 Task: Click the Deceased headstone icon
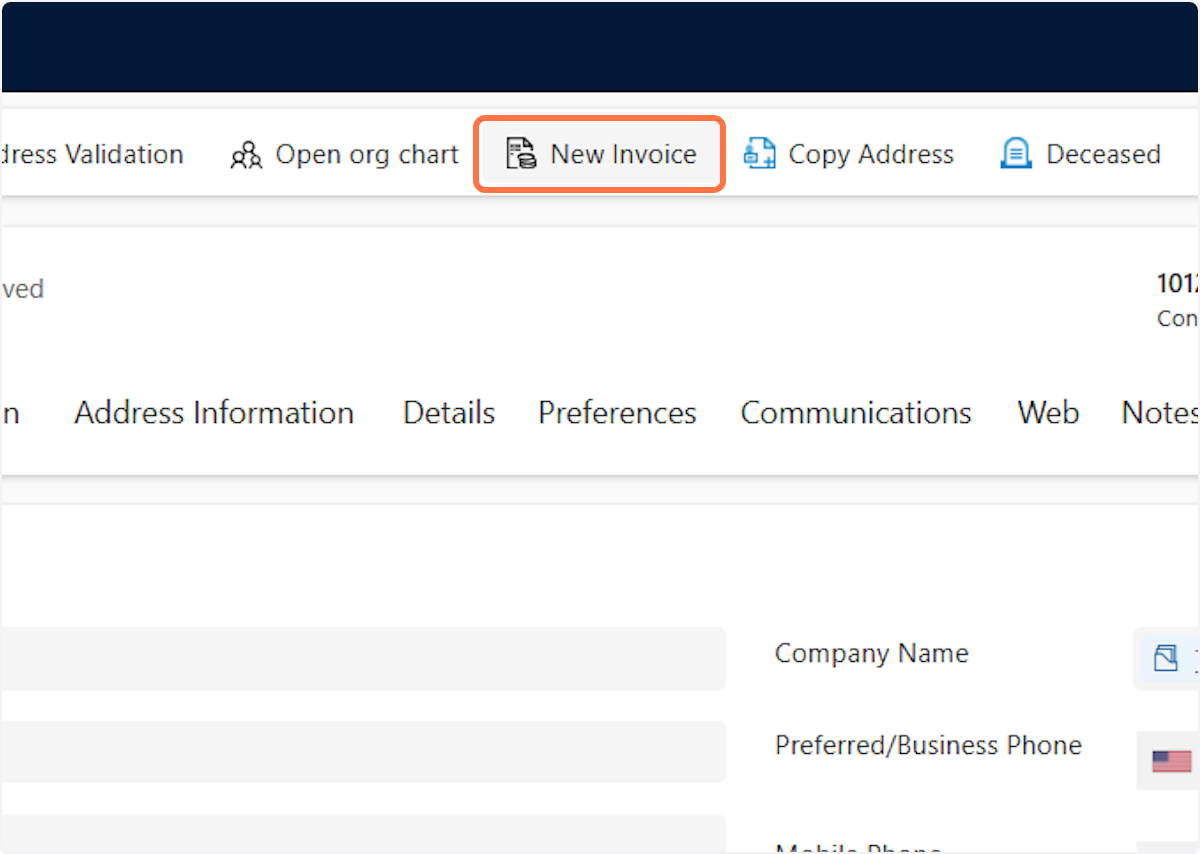1015,154
